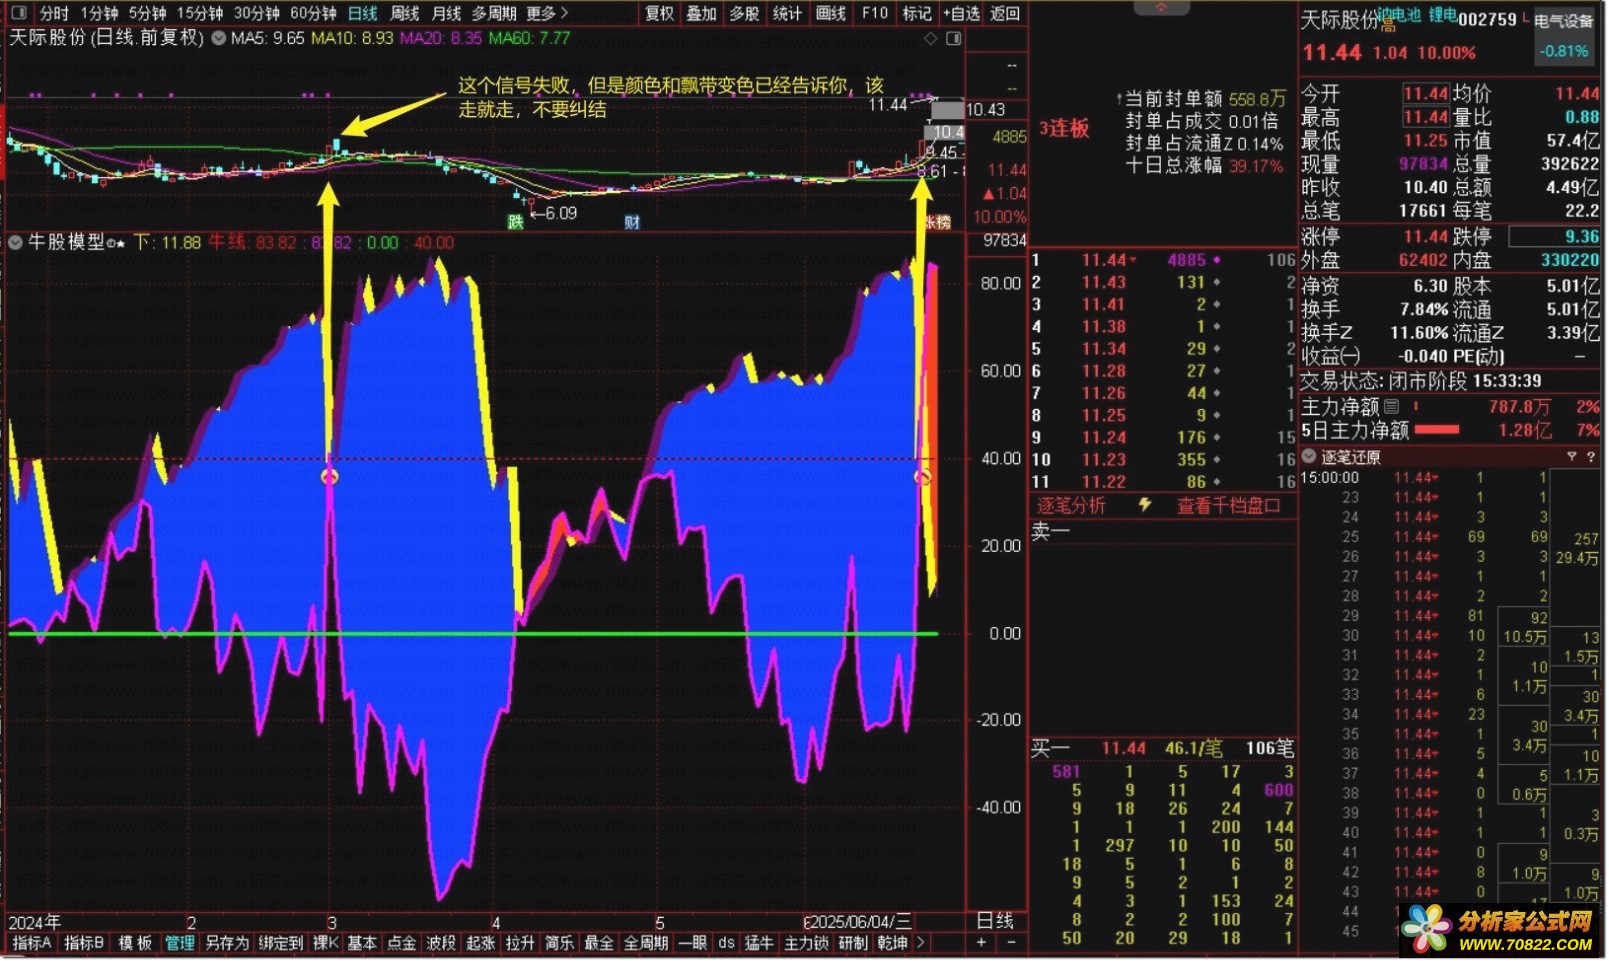
Task: Click the detail list icon next to 主力净额
Action: click(x=1391, y=407)
